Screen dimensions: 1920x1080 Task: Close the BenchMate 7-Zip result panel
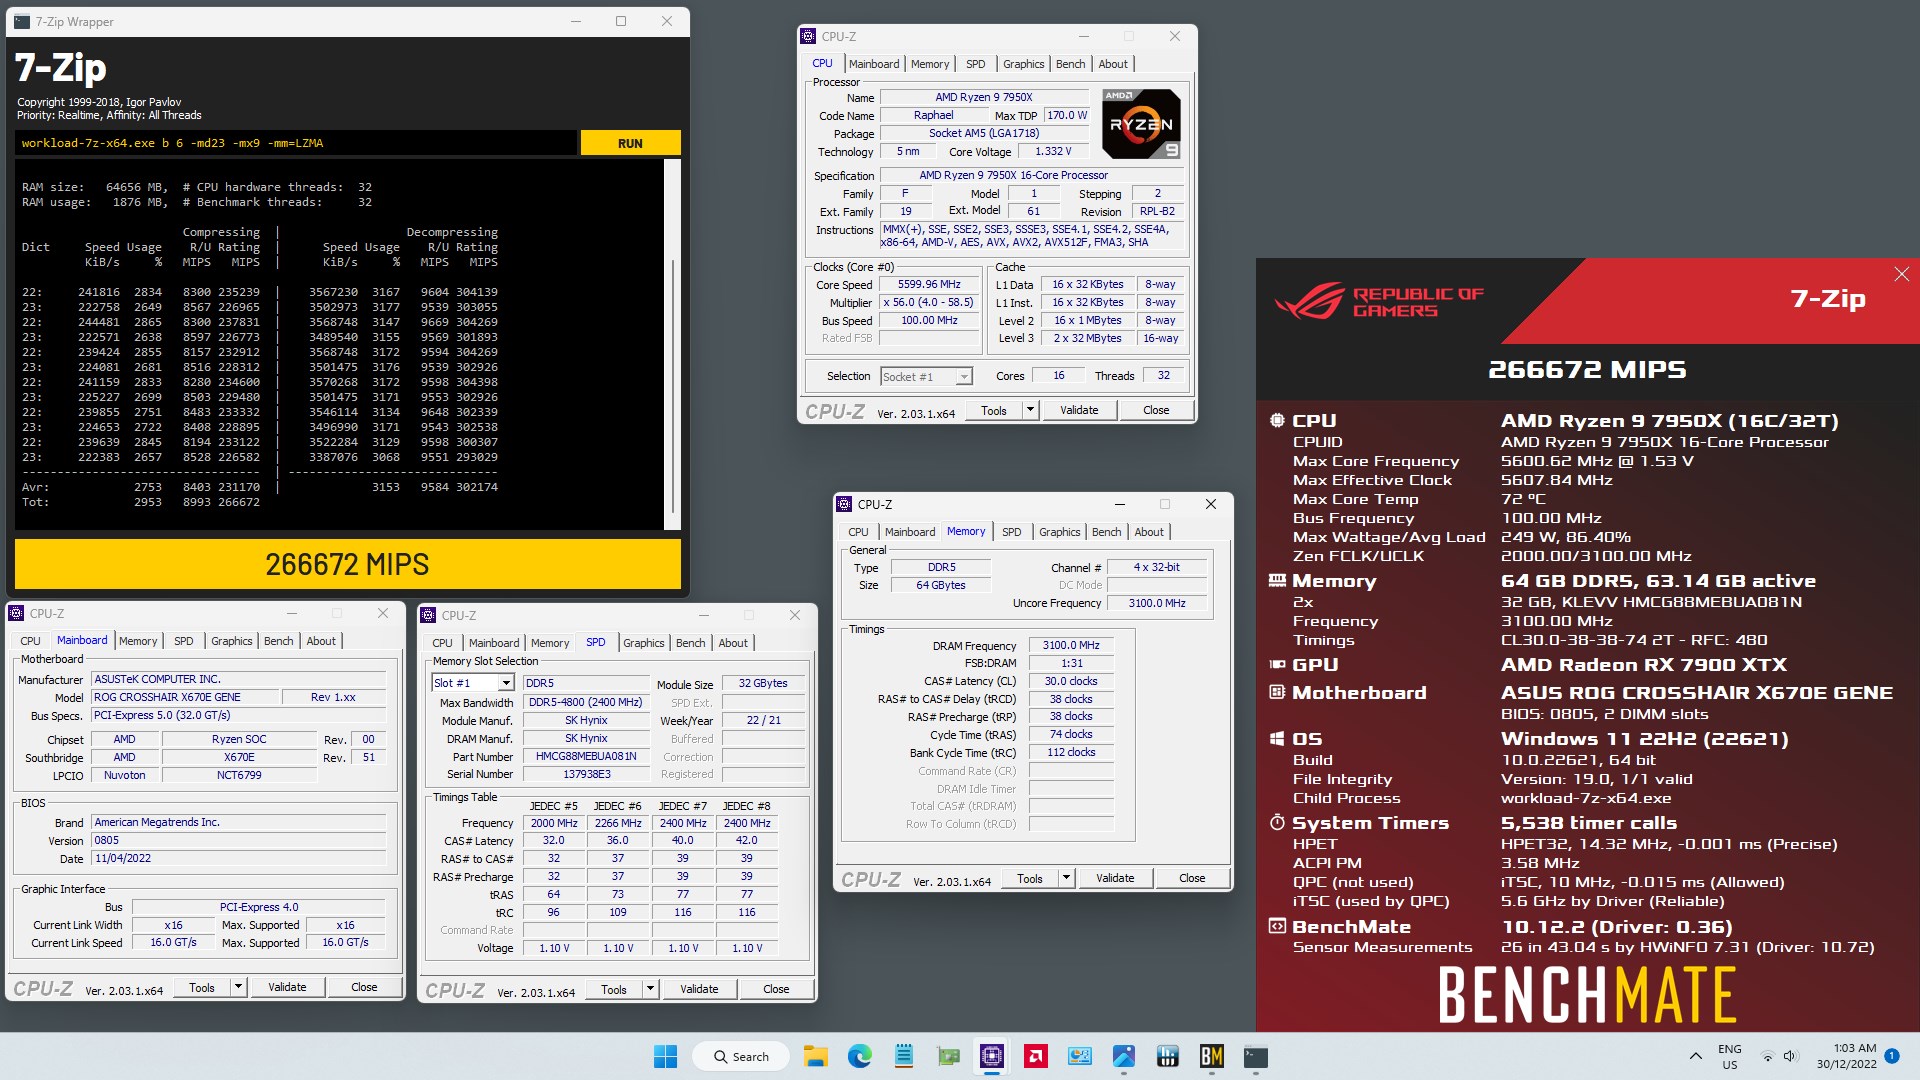(x=1901, y=274)
